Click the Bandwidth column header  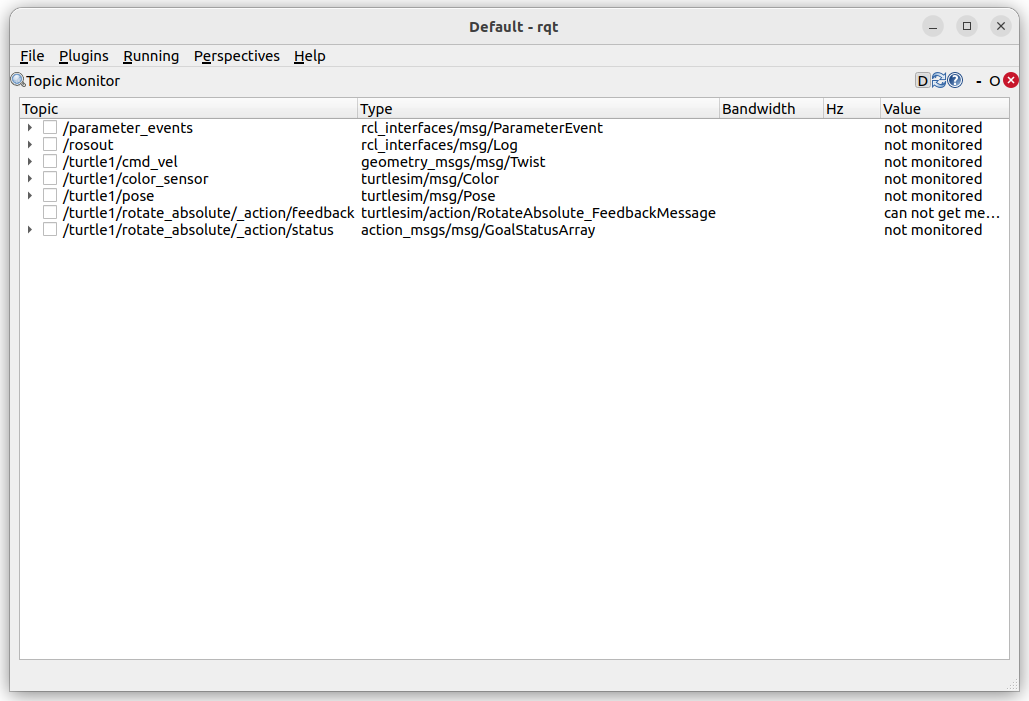click(771, 108)
